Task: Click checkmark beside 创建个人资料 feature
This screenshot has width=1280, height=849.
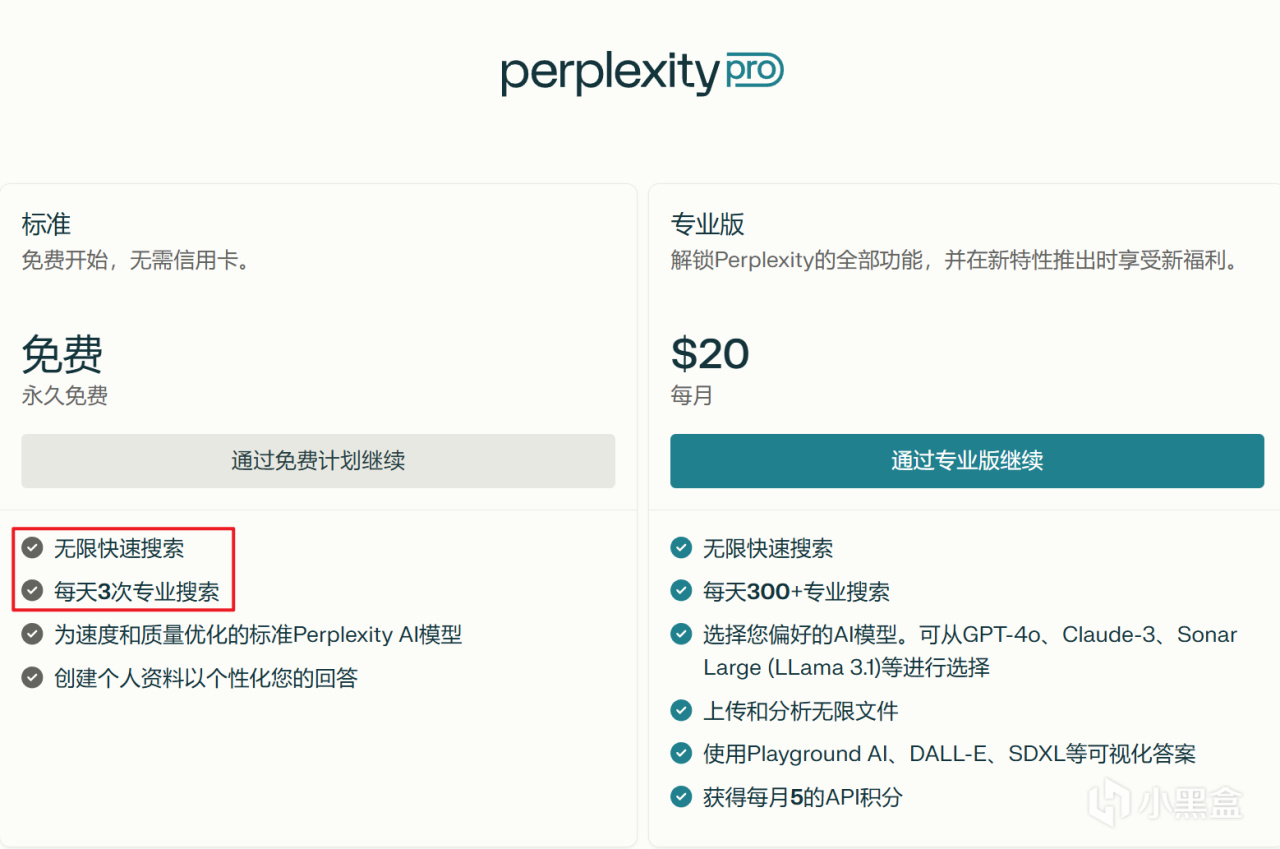Action: tap(33, 678)
